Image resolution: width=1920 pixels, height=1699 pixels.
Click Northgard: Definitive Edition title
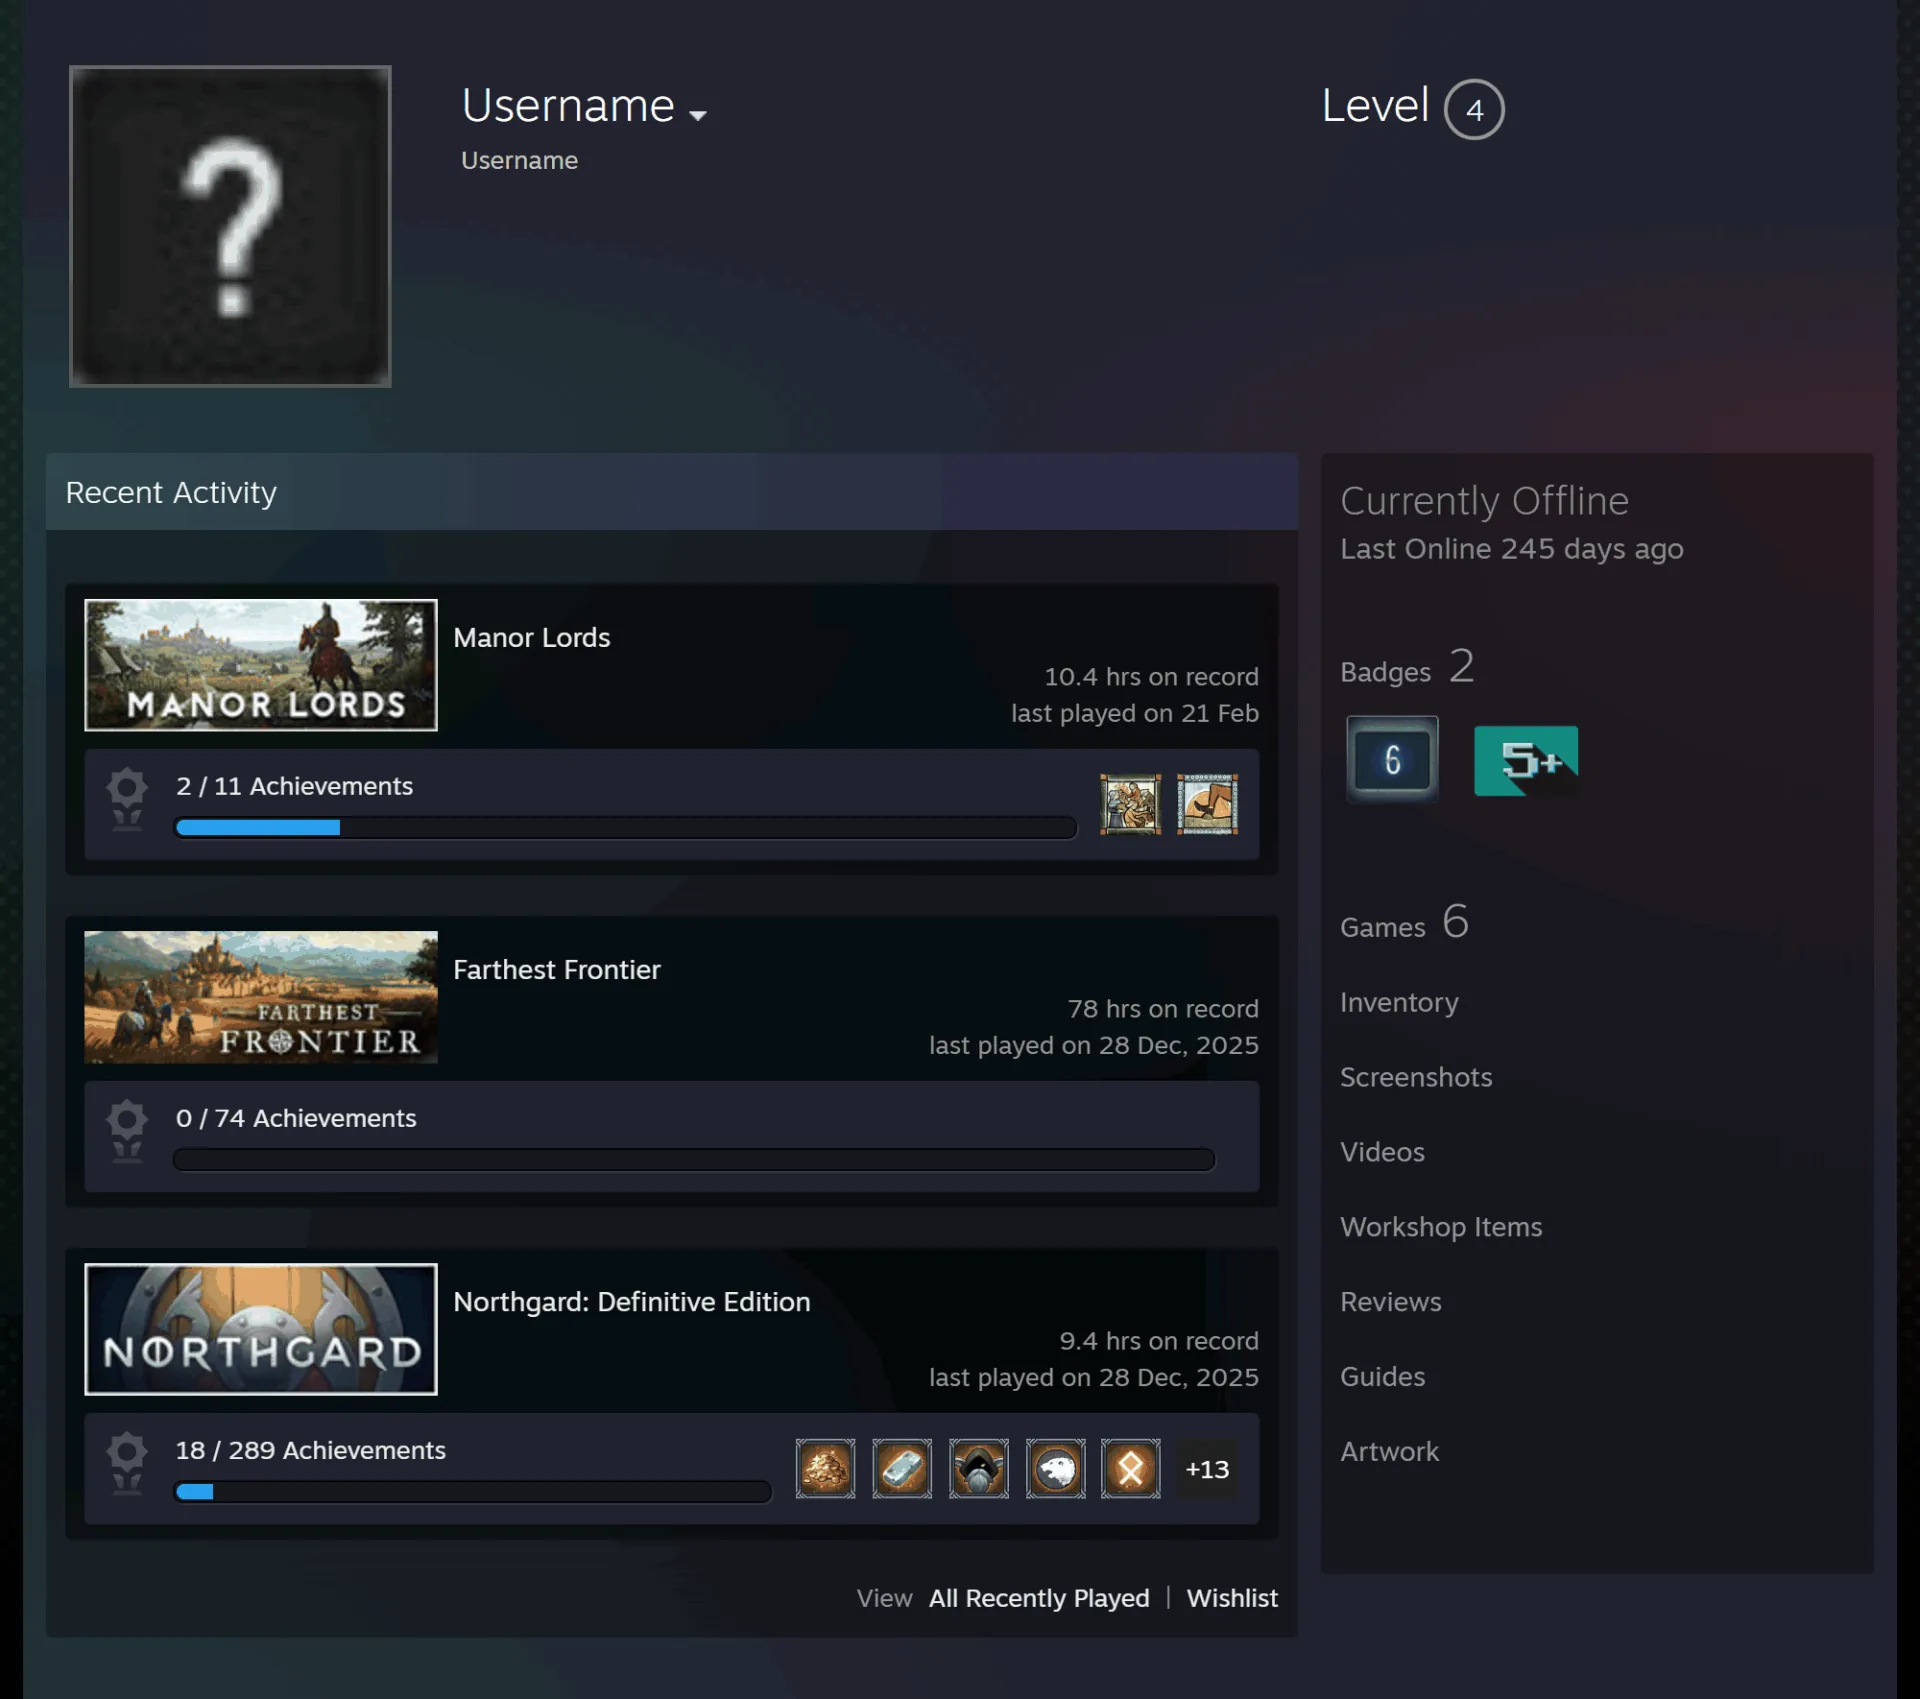tap(632, 1301)
